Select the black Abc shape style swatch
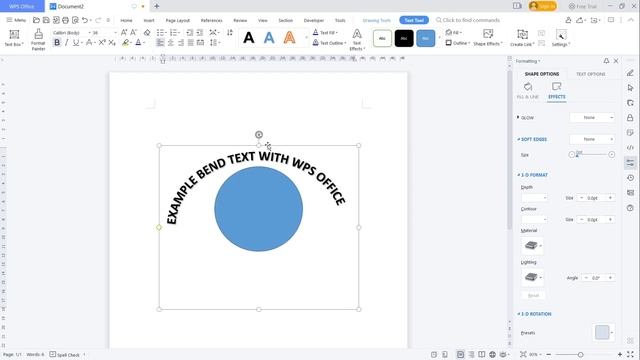 404,38
